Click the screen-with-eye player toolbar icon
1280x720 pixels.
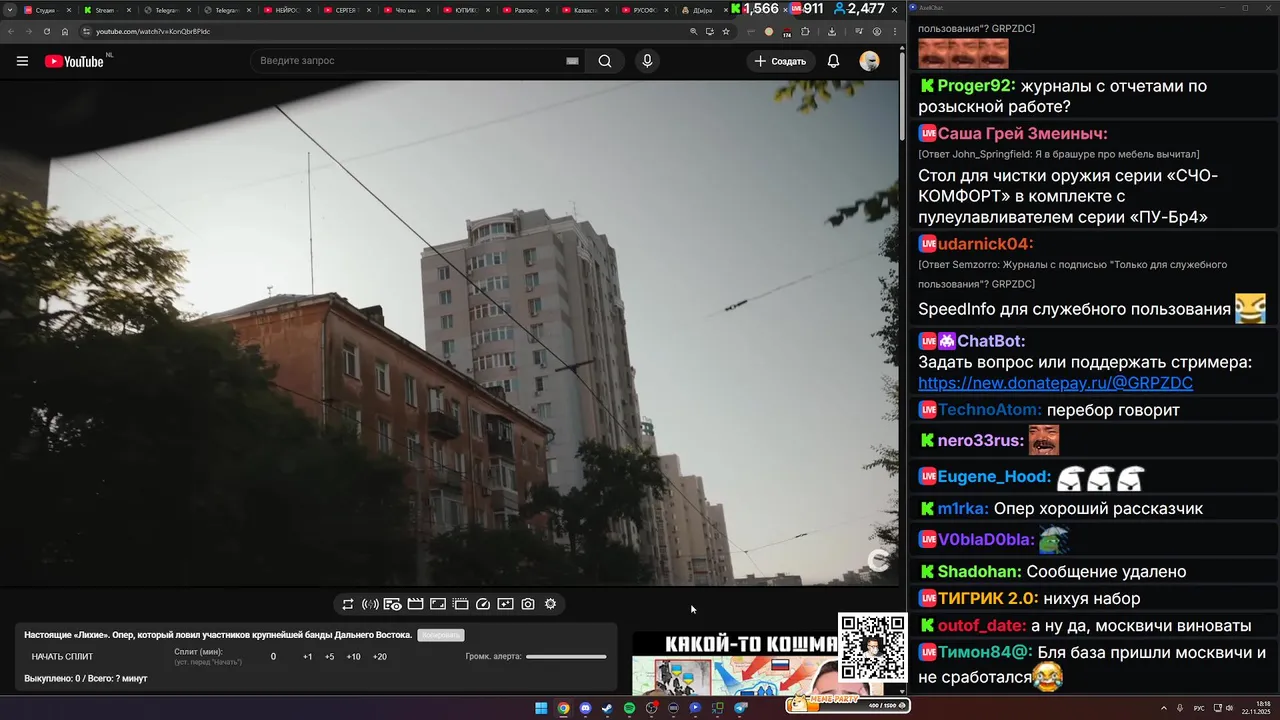pos(392,604)
